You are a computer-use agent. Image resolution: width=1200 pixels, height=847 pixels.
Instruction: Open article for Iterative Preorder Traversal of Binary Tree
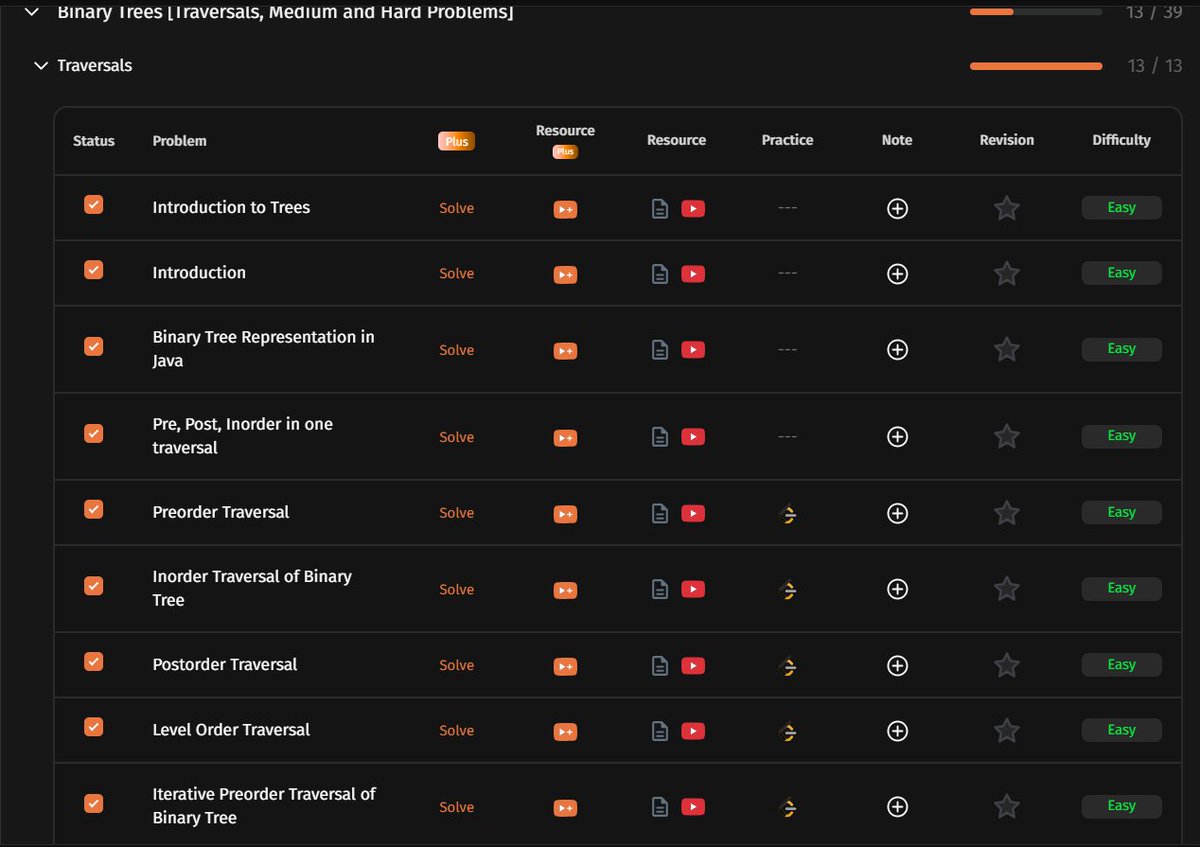pyautogui.click(x=660, y=806)
